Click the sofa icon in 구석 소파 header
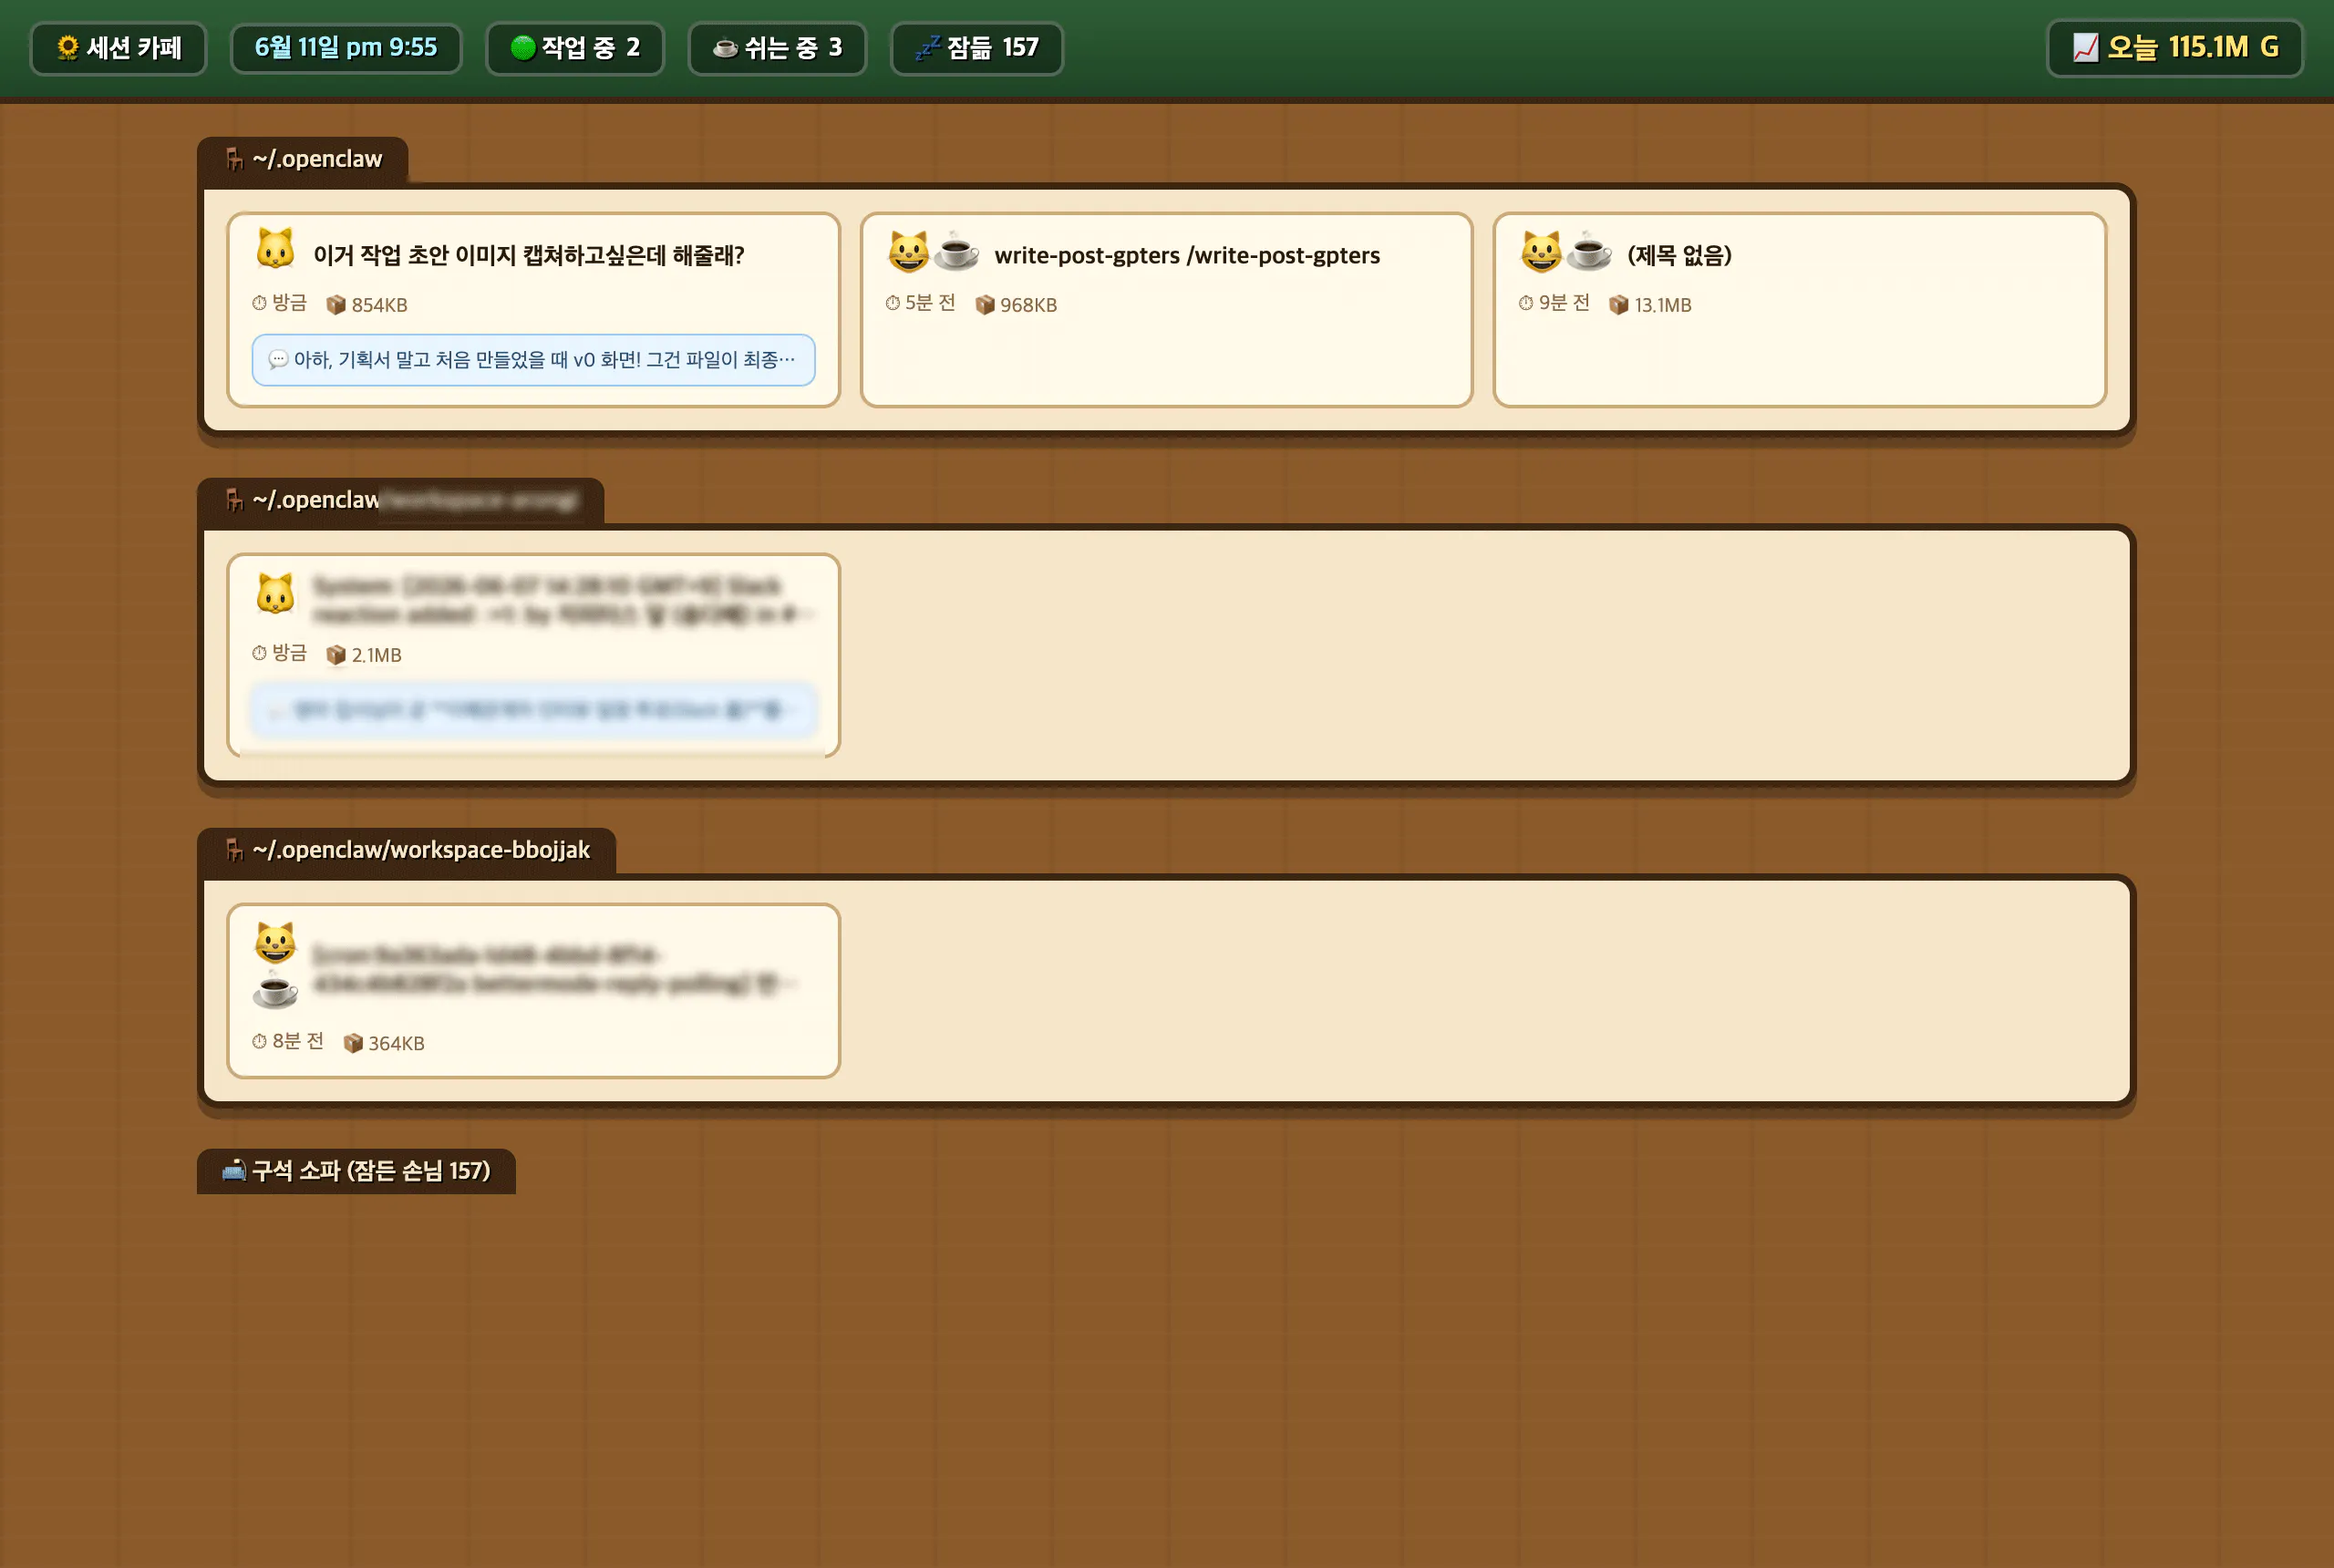Image resolution: width=2334 pixels, height=1568 pixels. click(x=233, y=1170)
